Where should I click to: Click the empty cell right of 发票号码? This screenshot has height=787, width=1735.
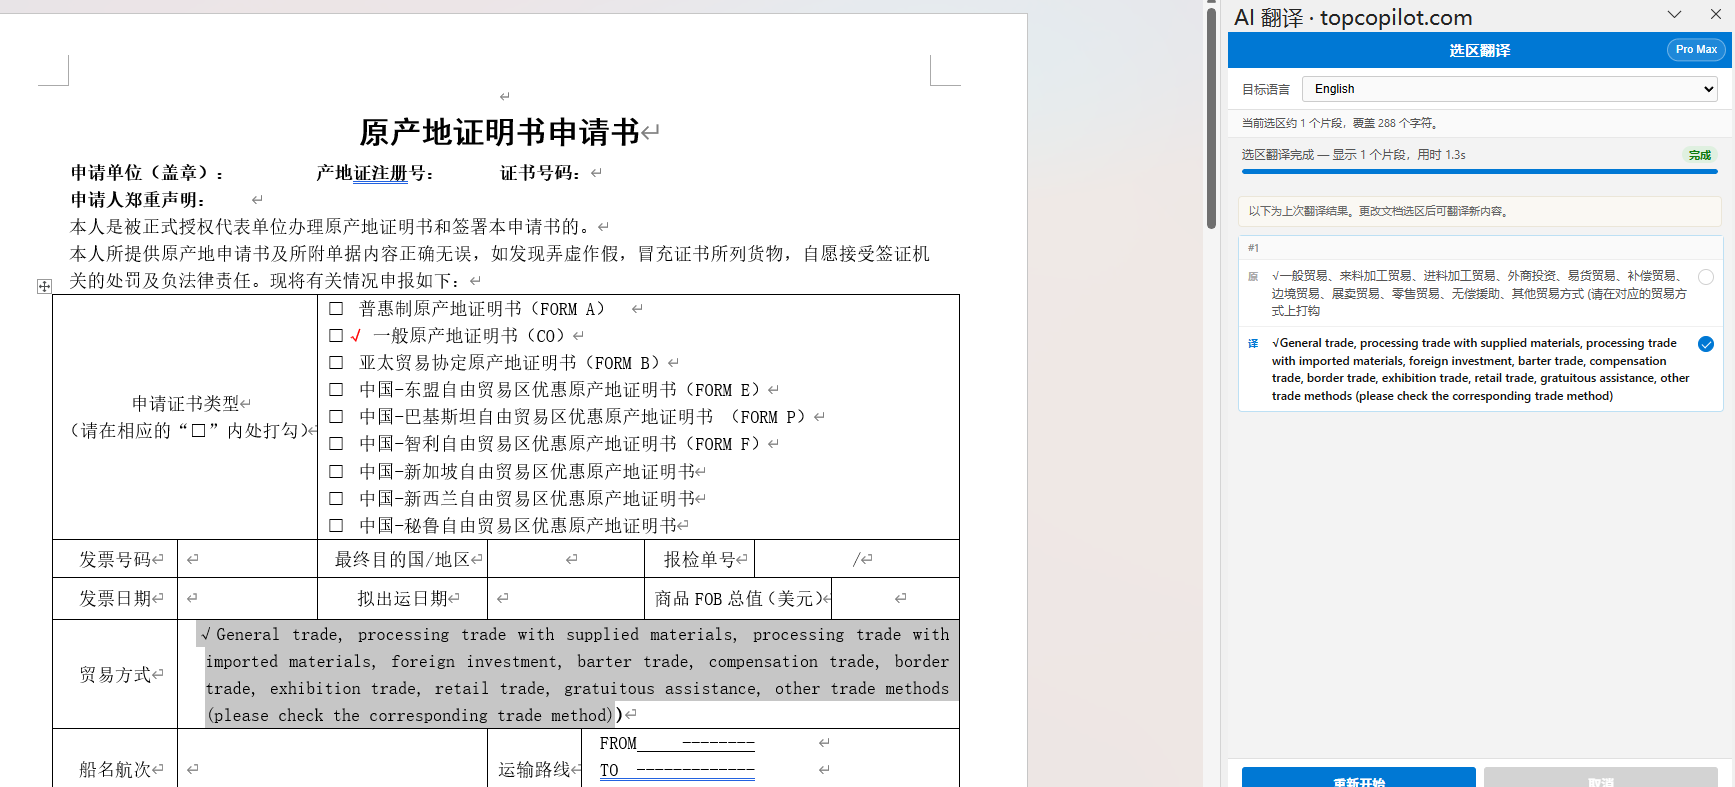tap(247, 559)
